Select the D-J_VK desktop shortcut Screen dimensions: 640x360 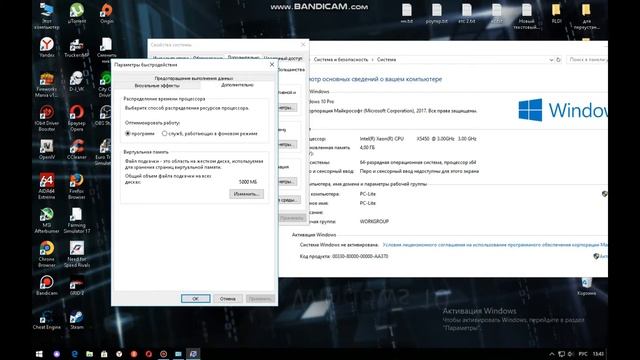[76, 81]
